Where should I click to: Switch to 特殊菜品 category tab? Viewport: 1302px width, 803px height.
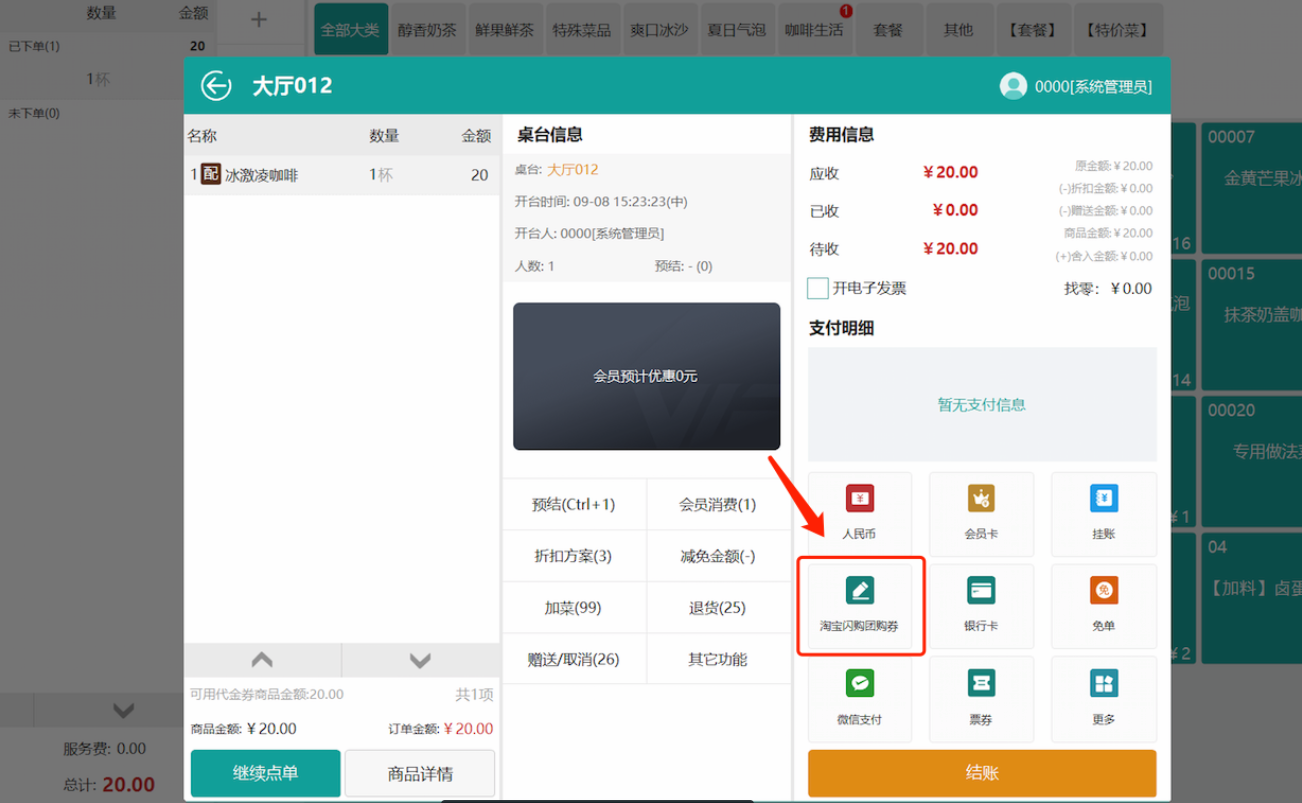pos(582,30)
